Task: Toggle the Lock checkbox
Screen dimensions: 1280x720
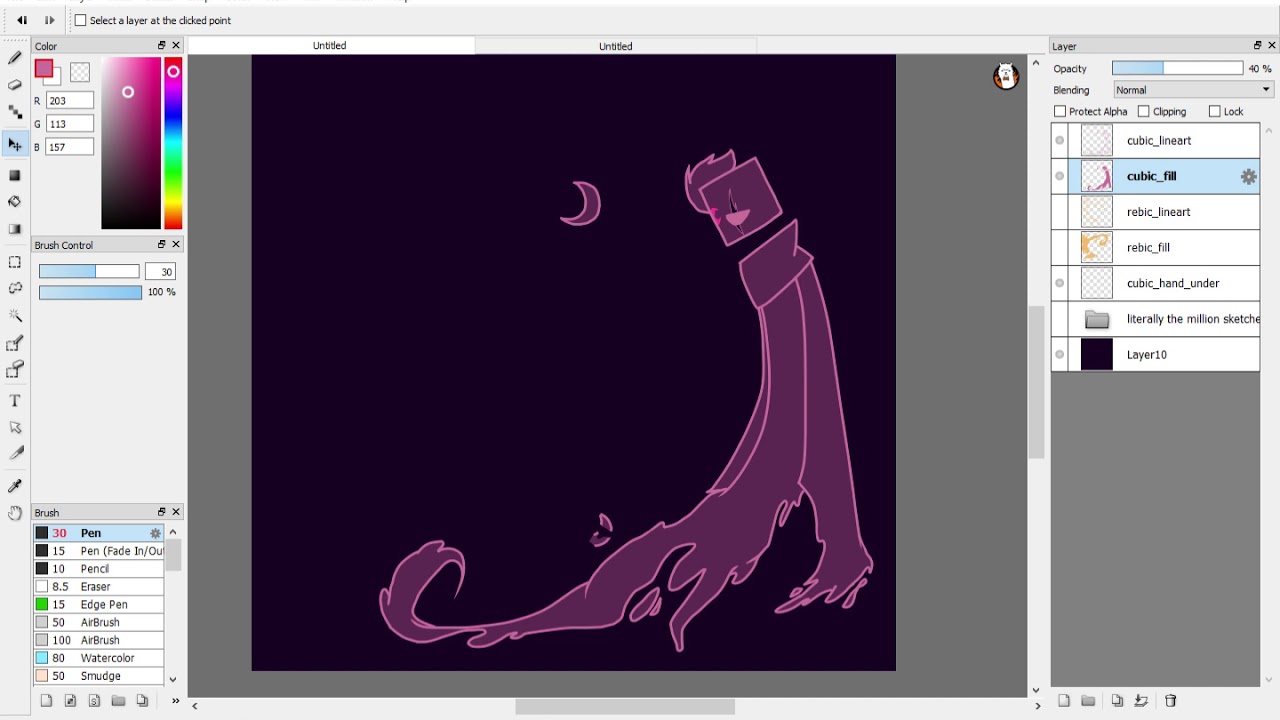Action: [1215, 111]
